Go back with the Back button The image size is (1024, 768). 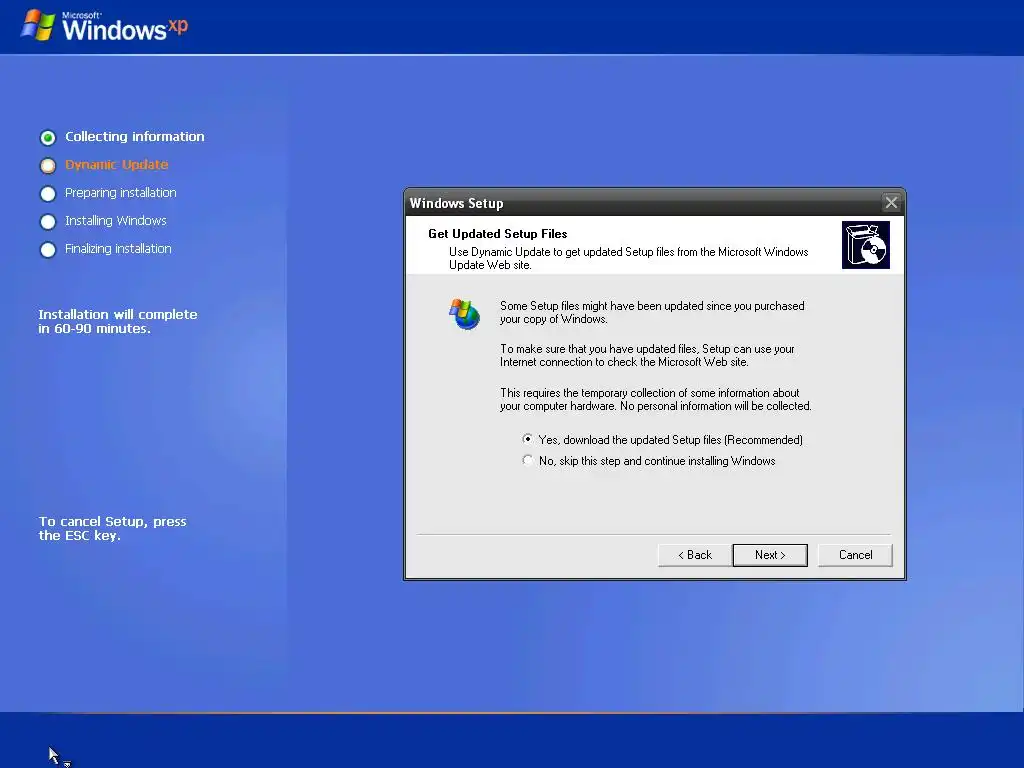(694, 555)
